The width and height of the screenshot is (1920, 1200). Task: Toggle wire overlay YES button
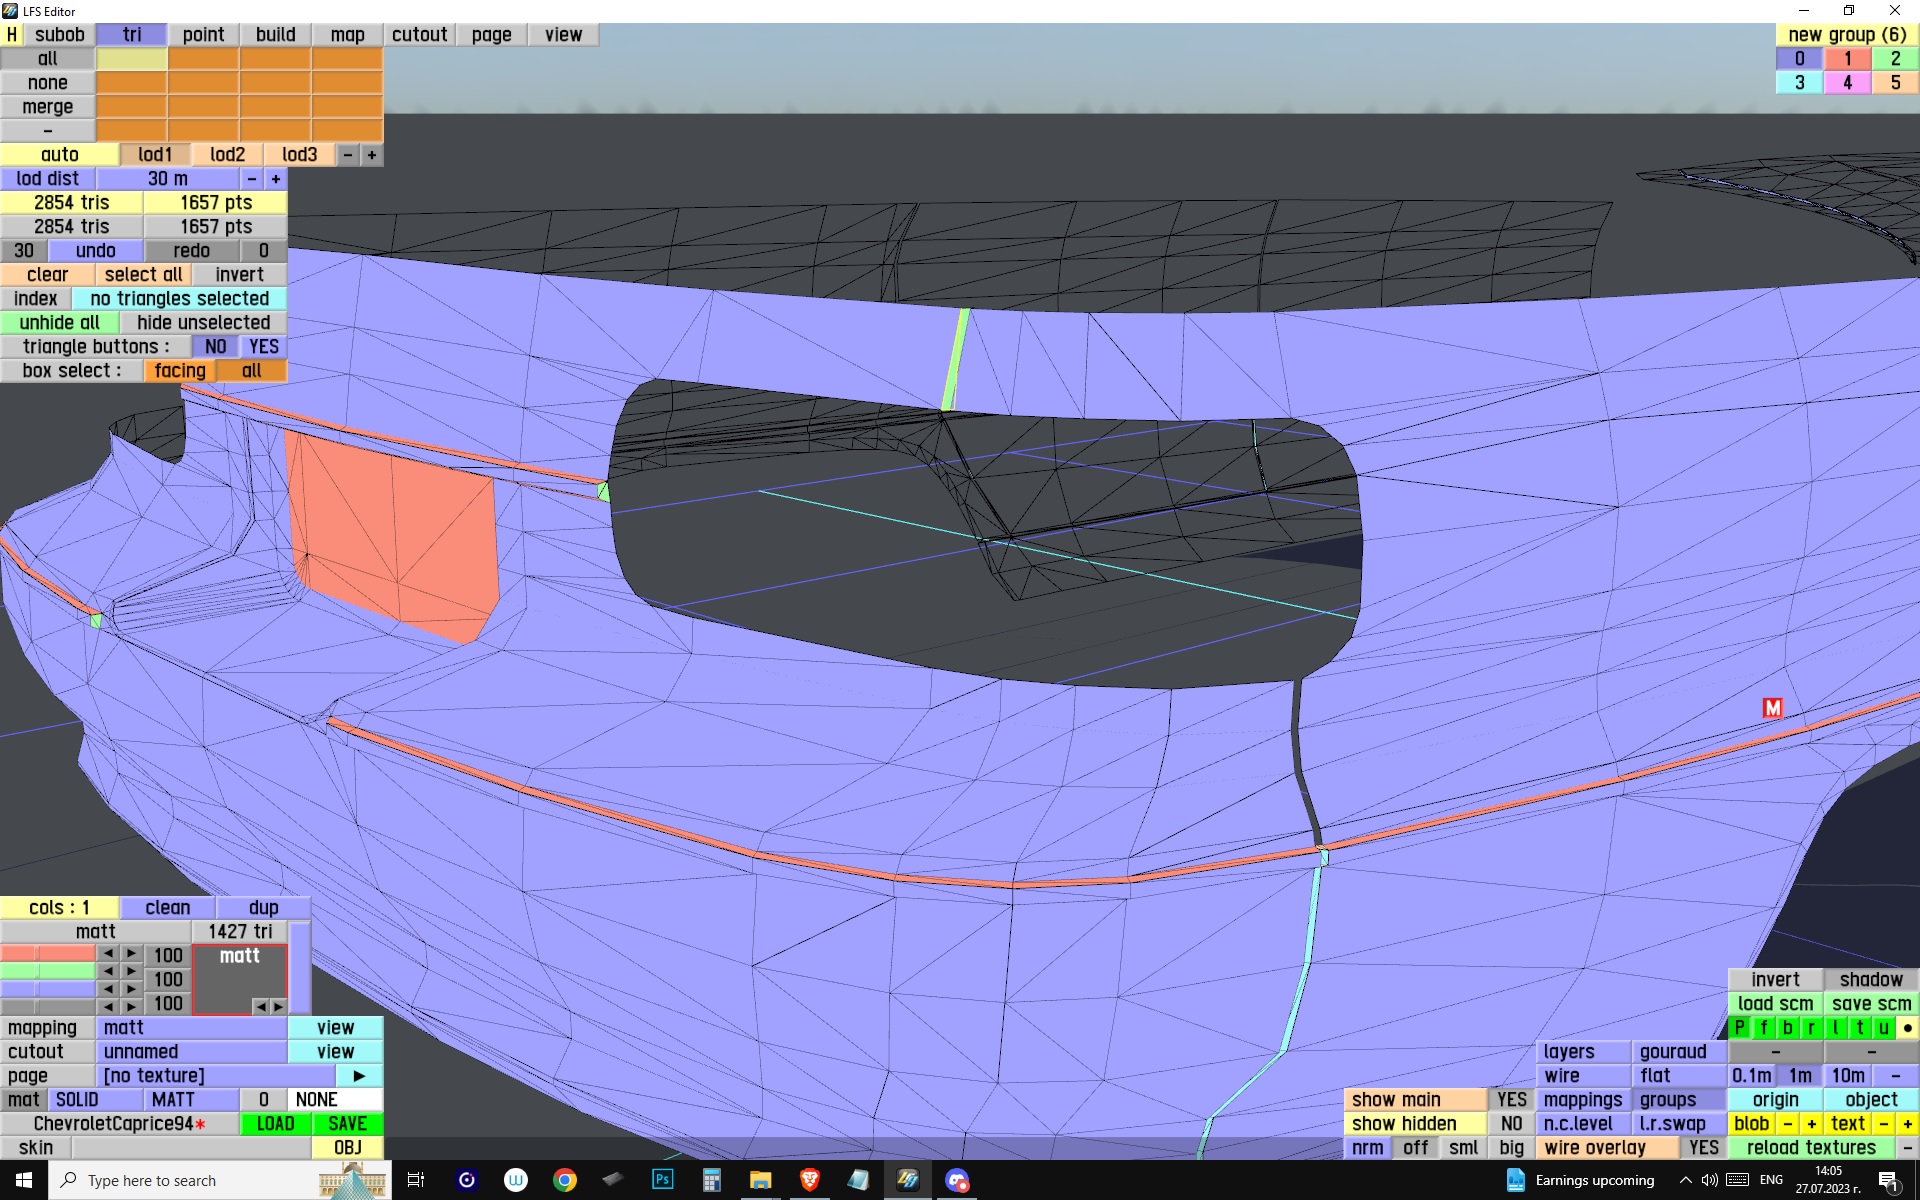pyautogui.click(x=1703, y=1148)
